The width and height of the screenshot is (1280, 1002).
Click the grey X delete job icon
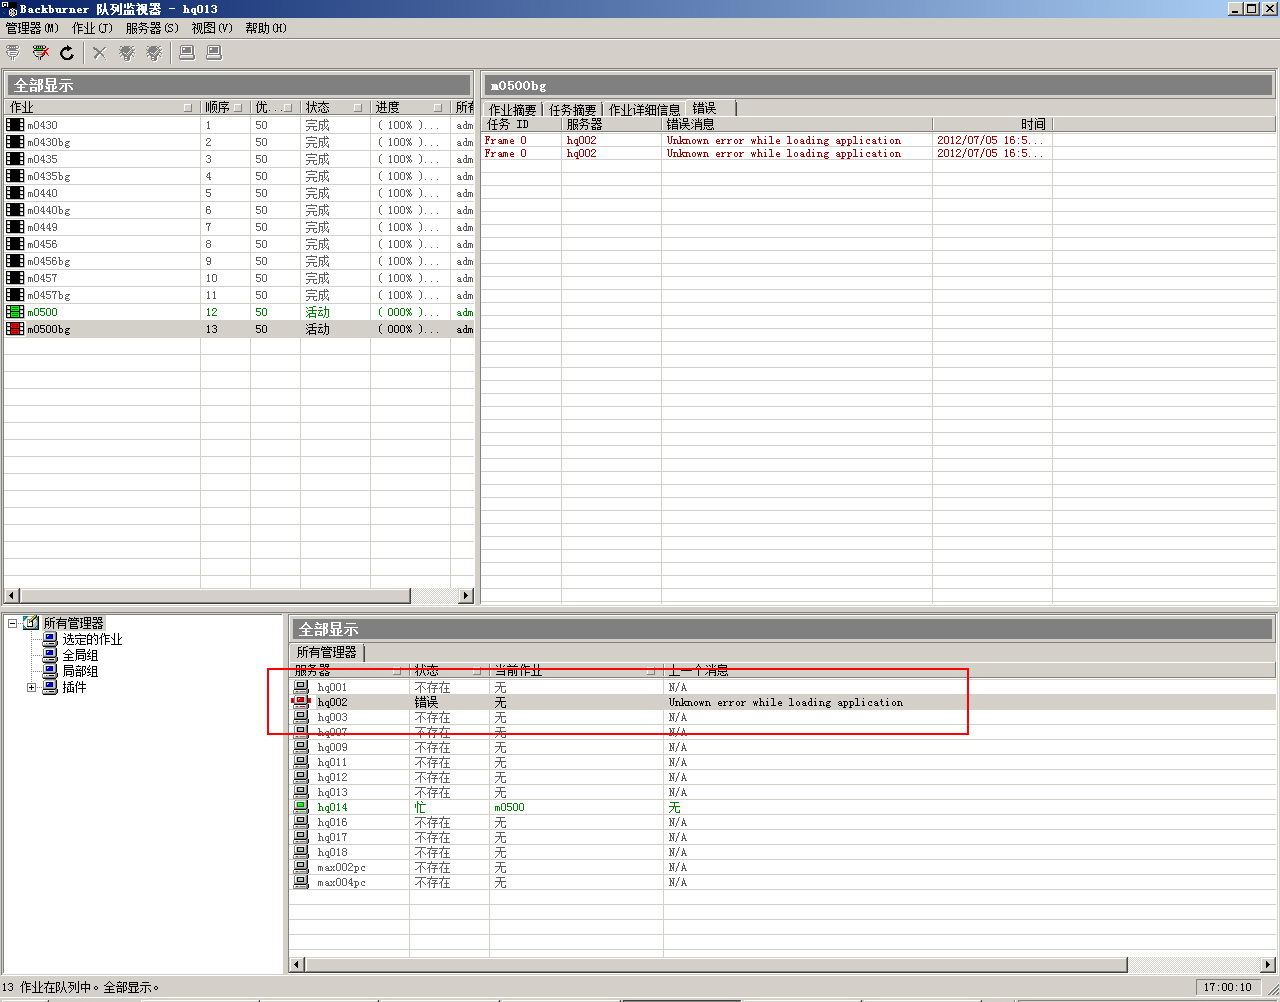click(99, 53)
